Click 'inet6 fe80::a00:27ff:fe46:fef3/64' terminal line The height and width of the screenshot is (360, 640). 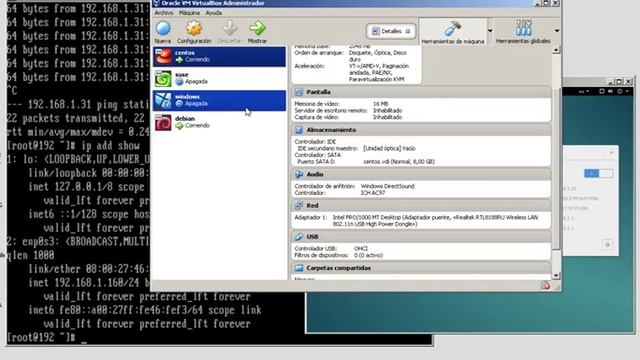click(115, 310)
